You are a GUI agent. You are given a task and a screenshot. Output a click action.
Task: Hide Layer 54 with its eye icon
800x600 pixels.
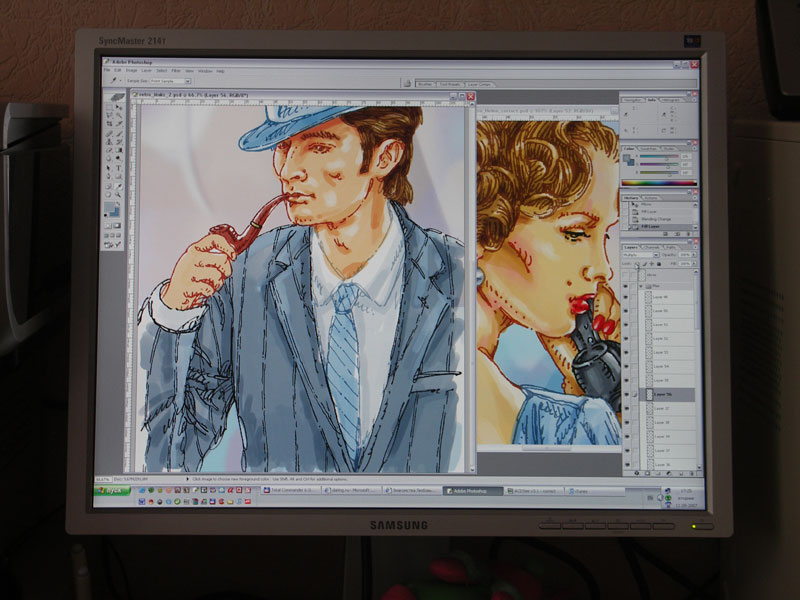pos(627,366)
